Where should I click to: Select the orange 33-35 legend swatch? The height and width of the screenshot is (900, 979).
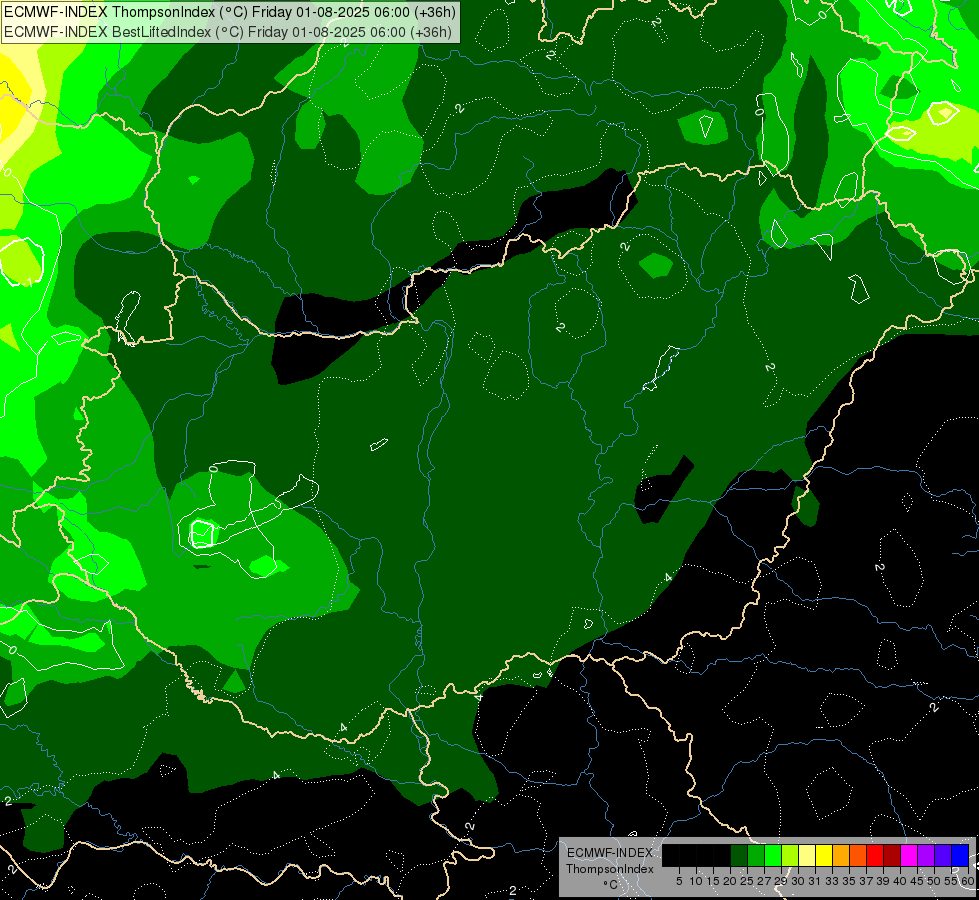tap(841, 855)
